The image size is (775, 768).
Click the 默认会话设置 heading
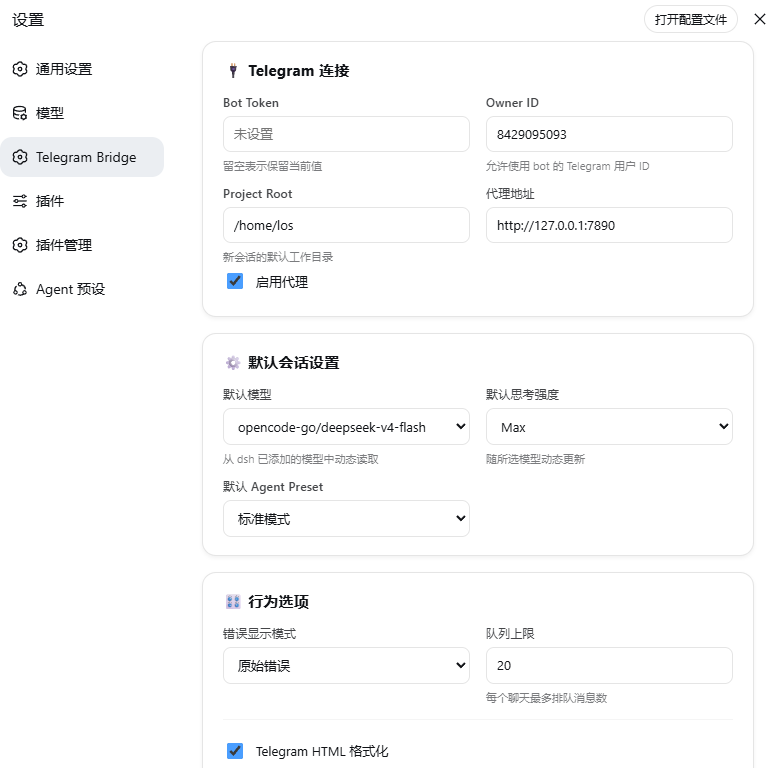pos(294,363)
